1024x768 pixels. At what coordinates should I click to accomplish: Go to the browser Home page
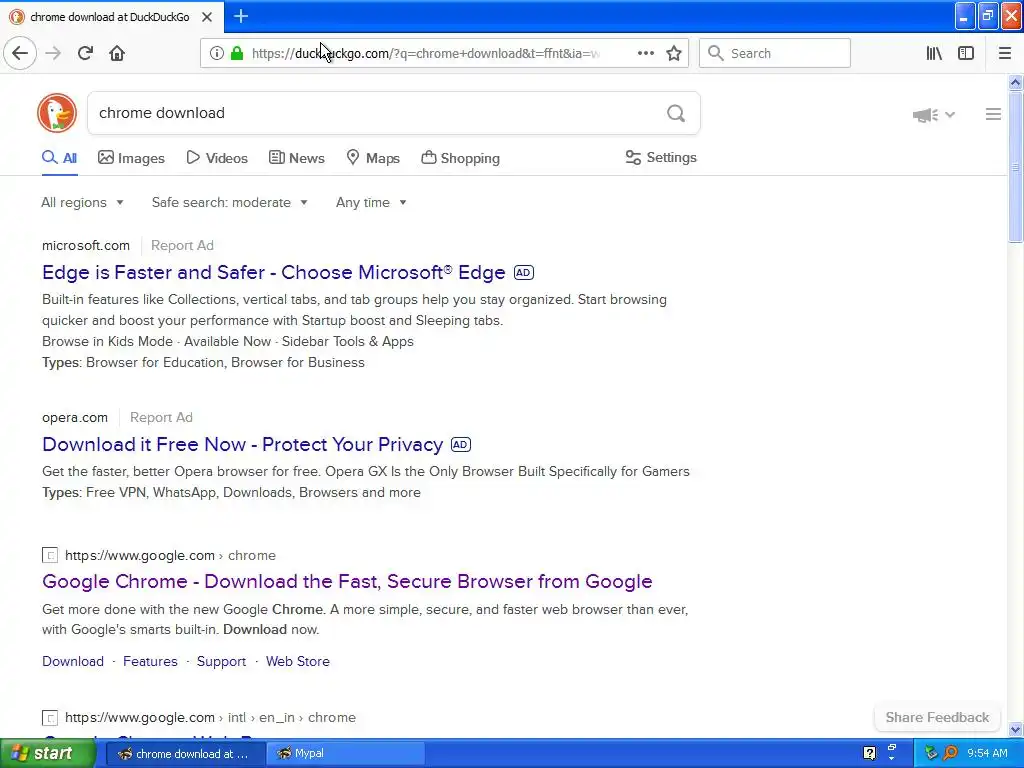(117, 53)
